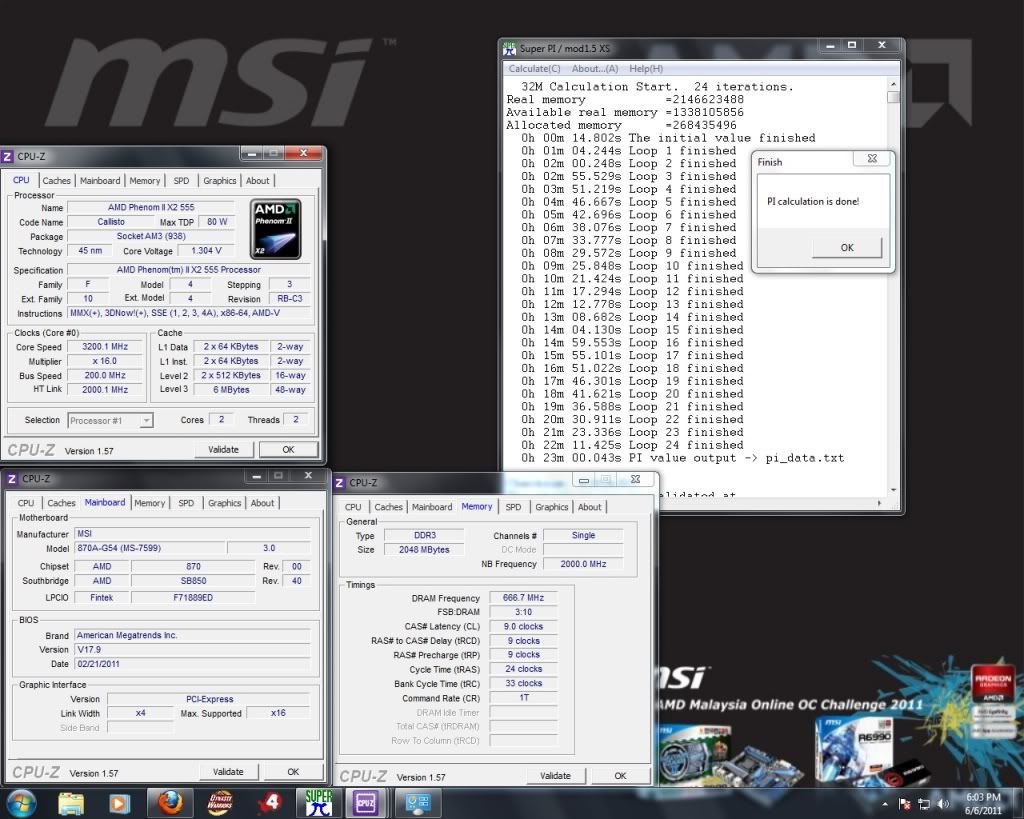Click the CPU-Z taskbar icon
The image size is (1024, 819).
click(x=366, y=803)
